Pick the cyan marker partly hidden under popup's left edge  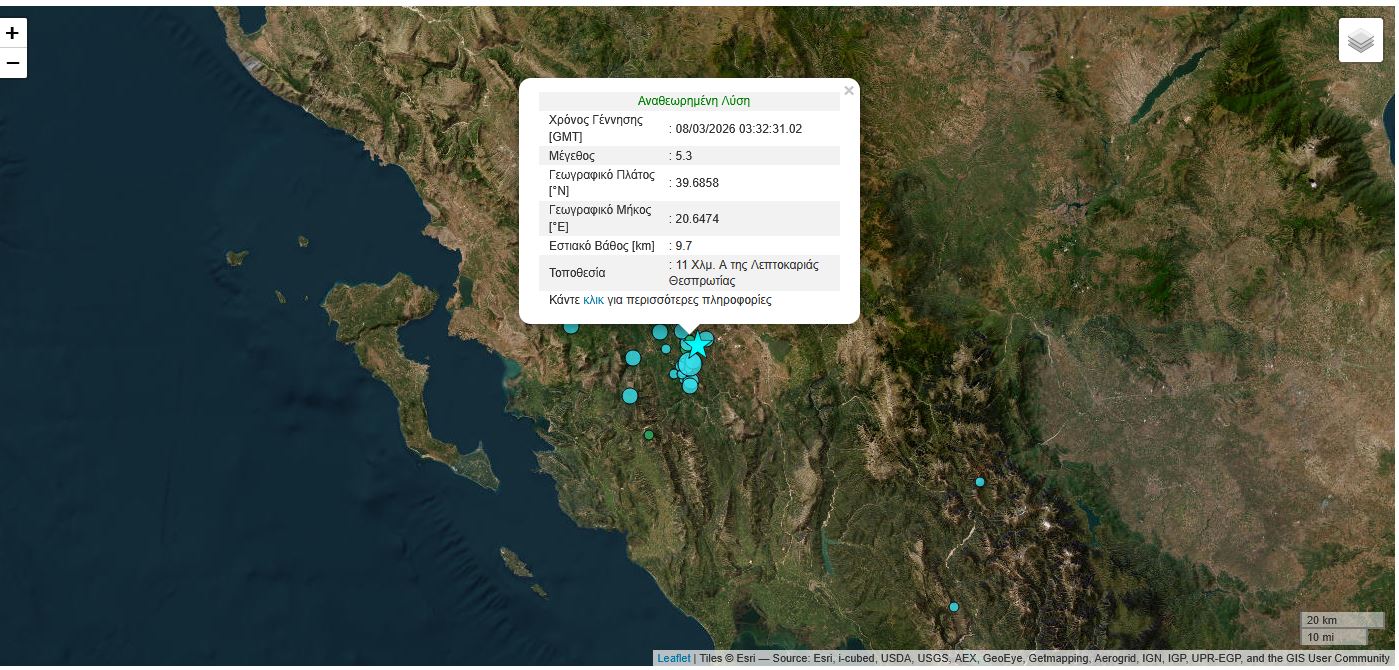(571, 326)
